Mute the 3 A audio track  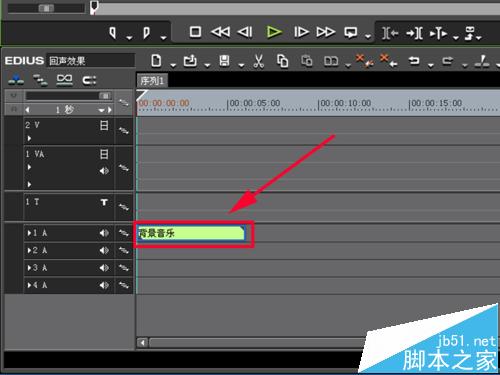coord(104,268)
